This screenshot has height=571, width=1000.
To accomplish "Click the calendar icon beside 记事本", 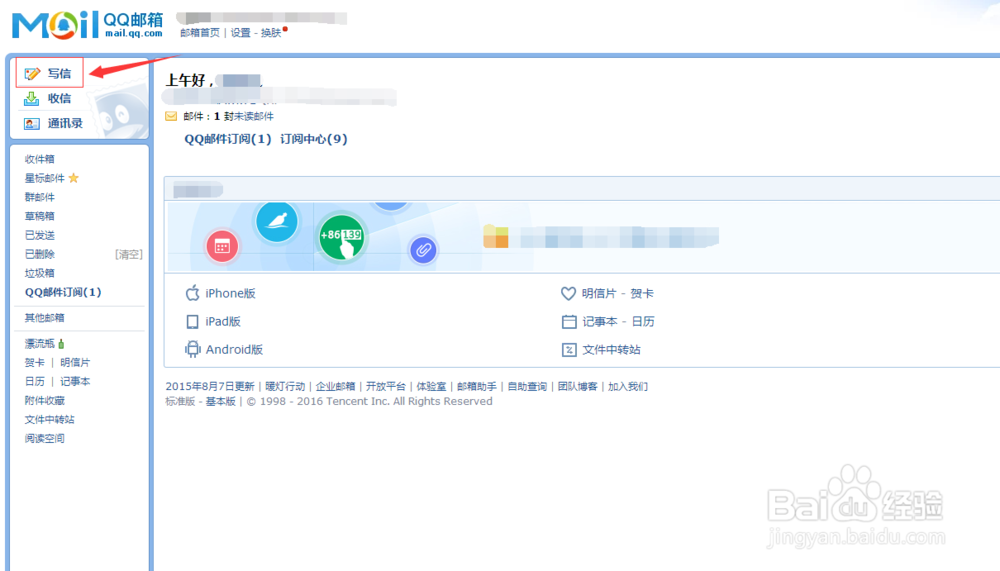I will (569, 322).
